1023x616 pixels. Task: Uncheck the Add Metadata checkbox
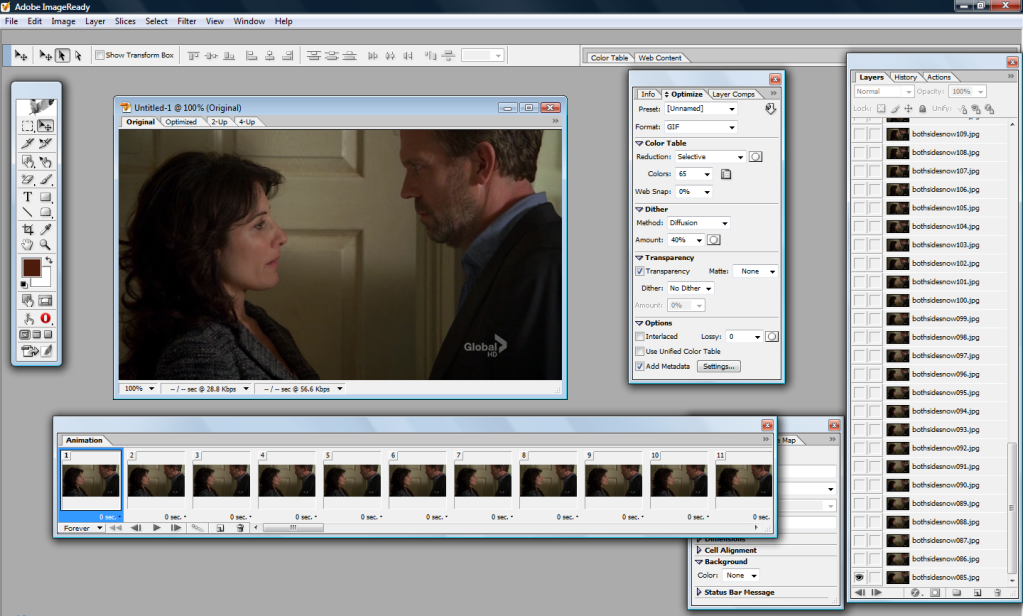click(x=640, y=367)
